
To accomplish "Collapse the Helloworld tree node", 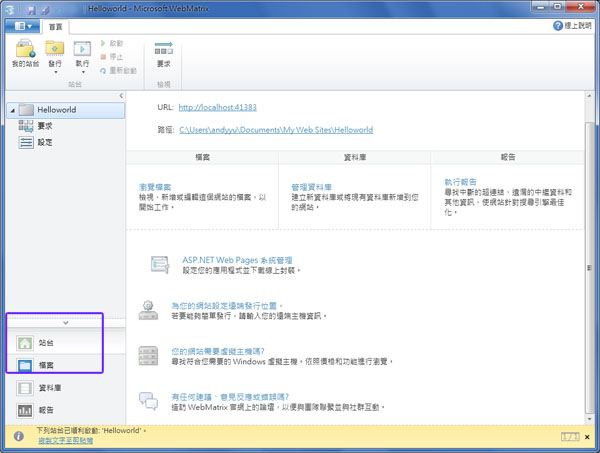I will (x=13, y=110).
